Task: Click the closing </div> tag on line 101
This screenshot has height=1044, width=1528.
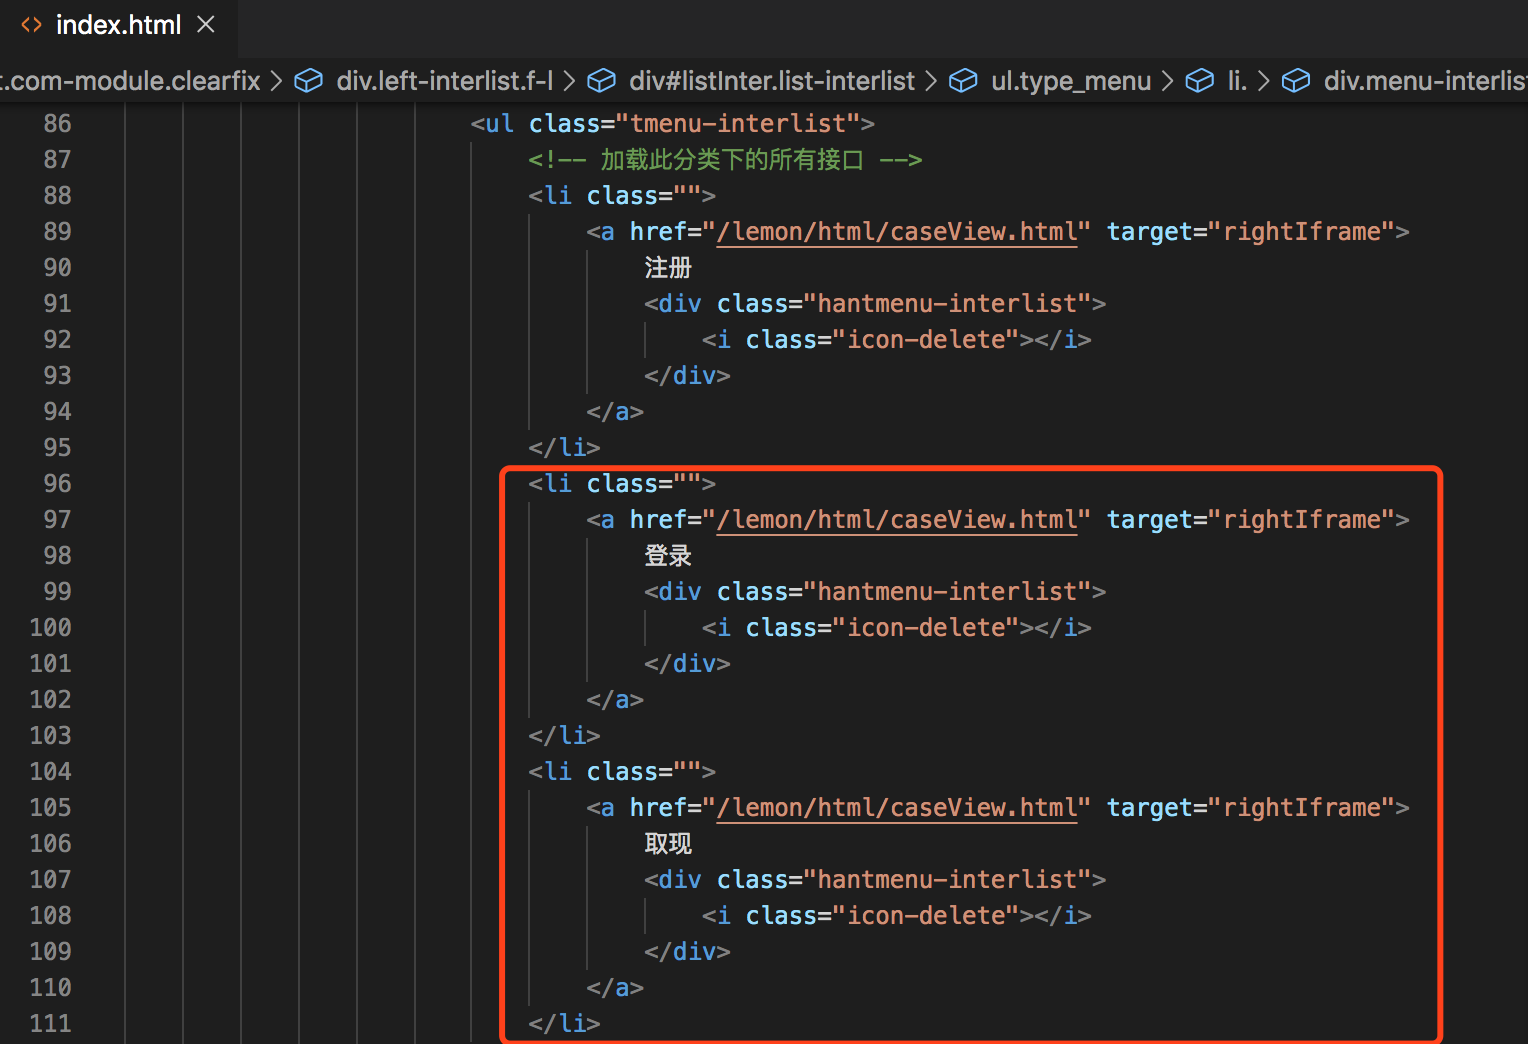Action: click(x=687, y=664)
